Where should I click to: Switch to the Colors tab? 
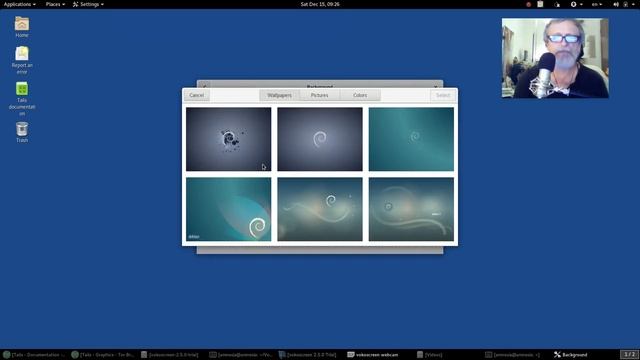tap(360, 95)
